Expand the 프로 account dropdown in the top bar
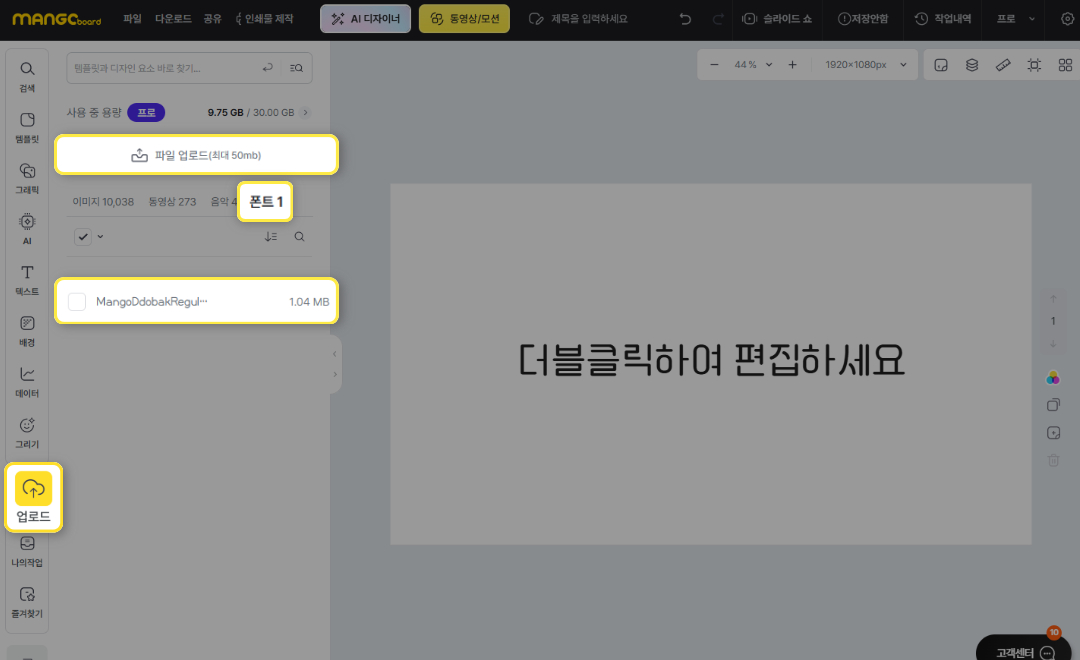The height and width of the screenshot is (660, 1080). 1013,19
